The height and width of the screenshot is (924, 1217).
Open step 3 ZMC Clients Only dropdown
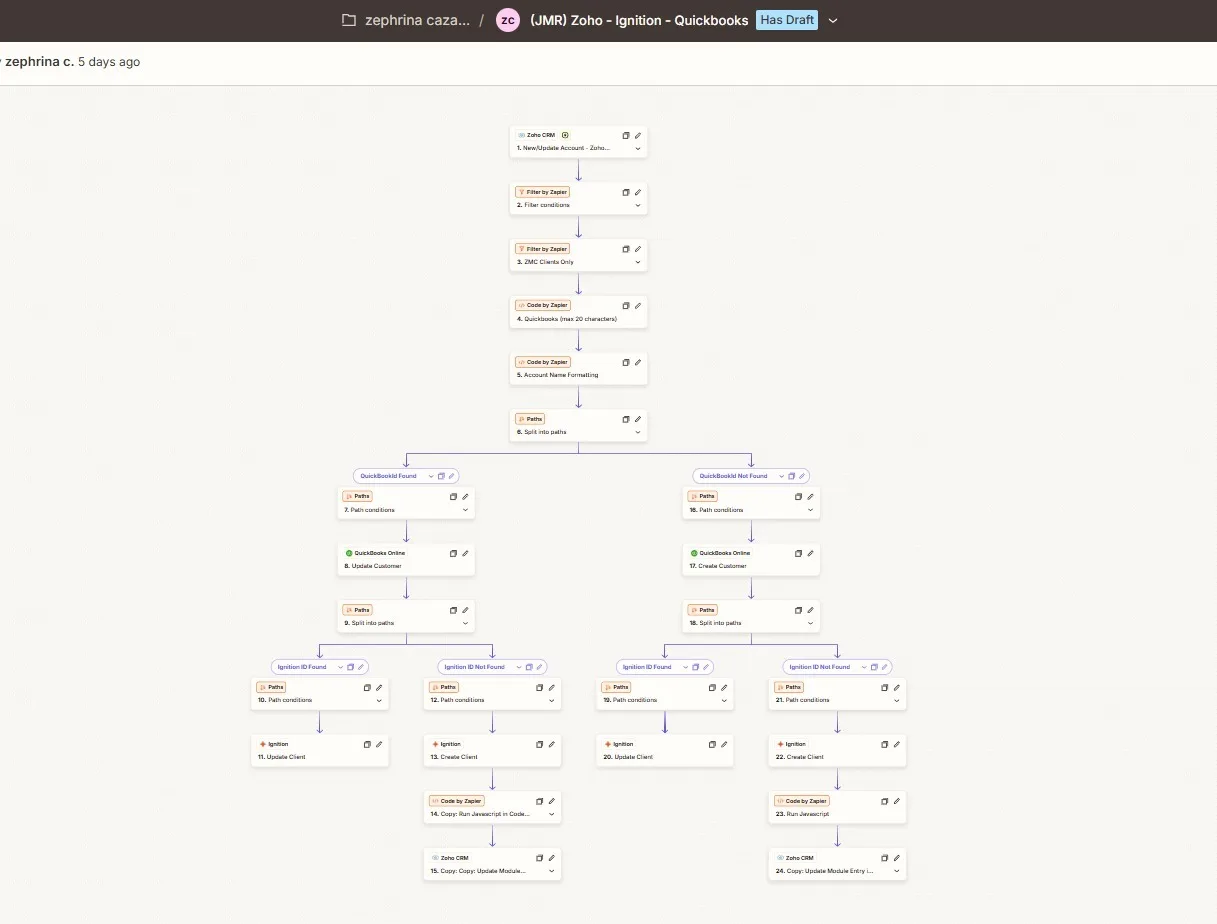(638, 262)
